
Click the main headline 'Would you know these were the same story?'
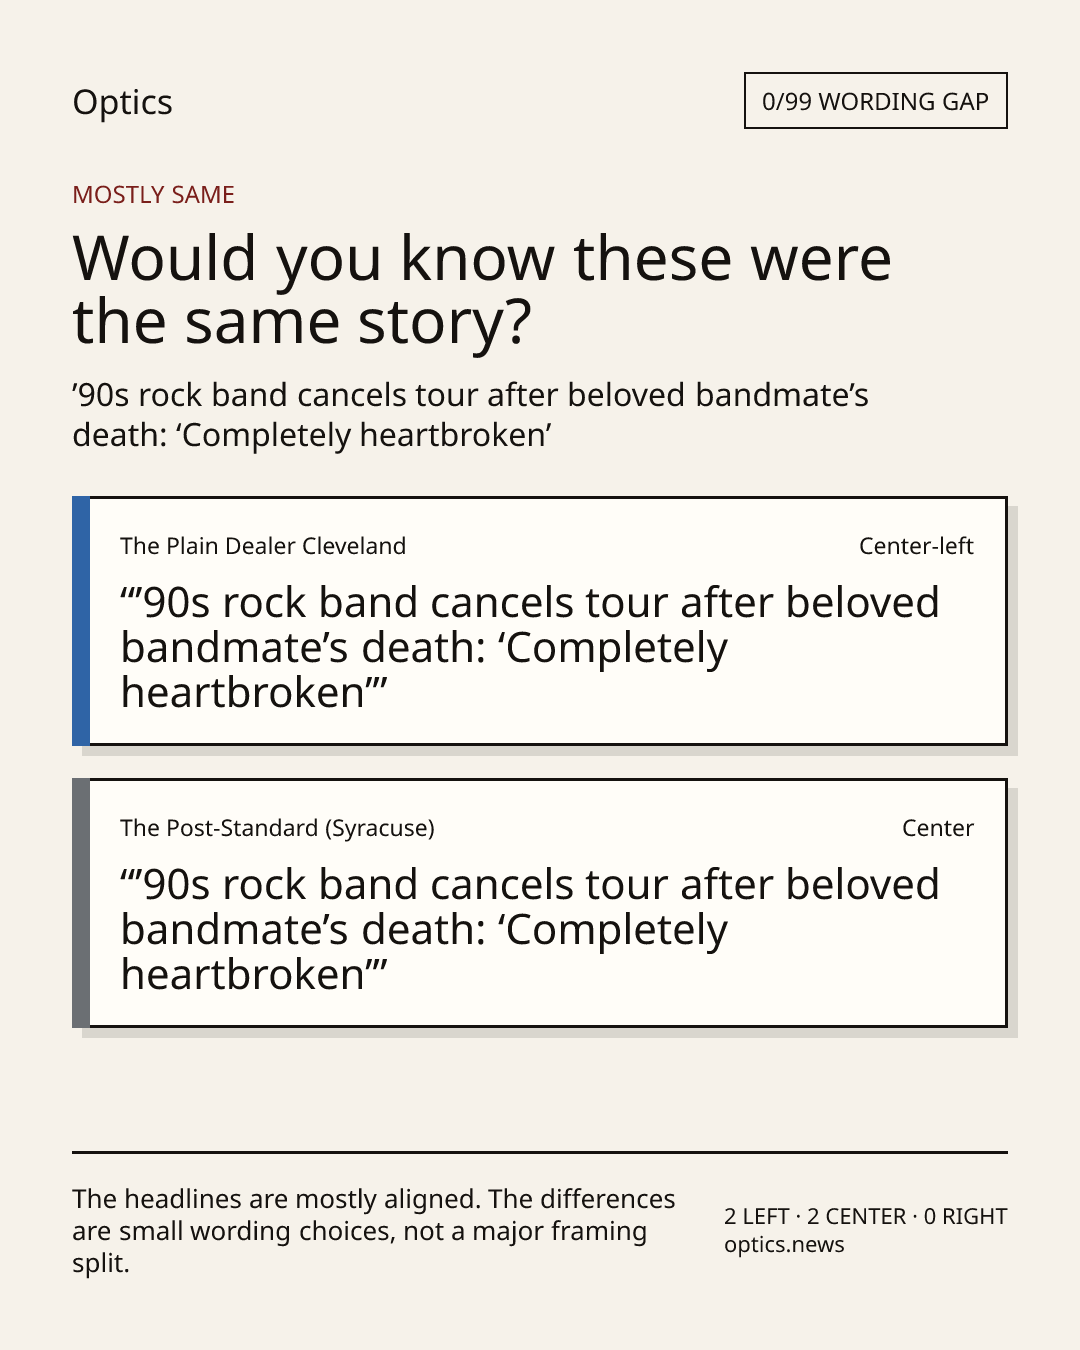pyautogui.click(x=482, y=289)
